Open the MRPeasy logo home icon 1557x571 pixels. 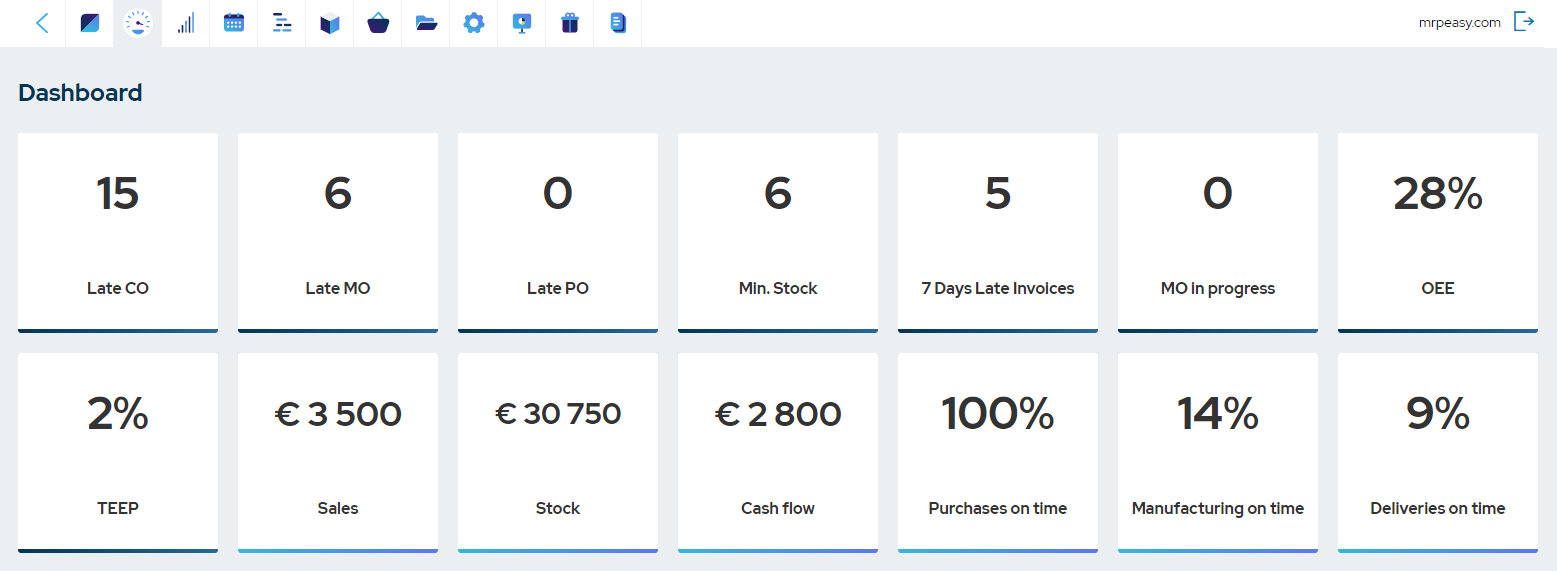(90, 23)
